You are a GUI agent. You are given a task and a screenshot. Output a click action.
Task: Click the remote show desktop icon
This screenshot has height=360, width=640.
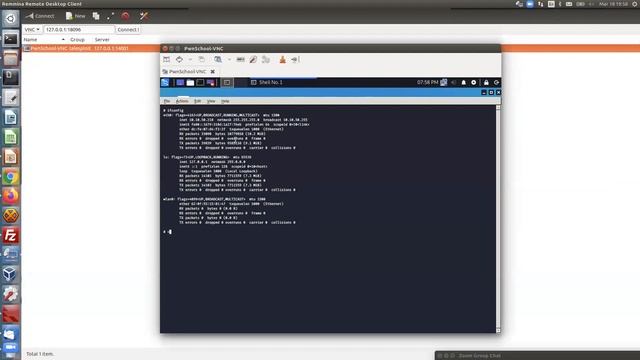180,82
